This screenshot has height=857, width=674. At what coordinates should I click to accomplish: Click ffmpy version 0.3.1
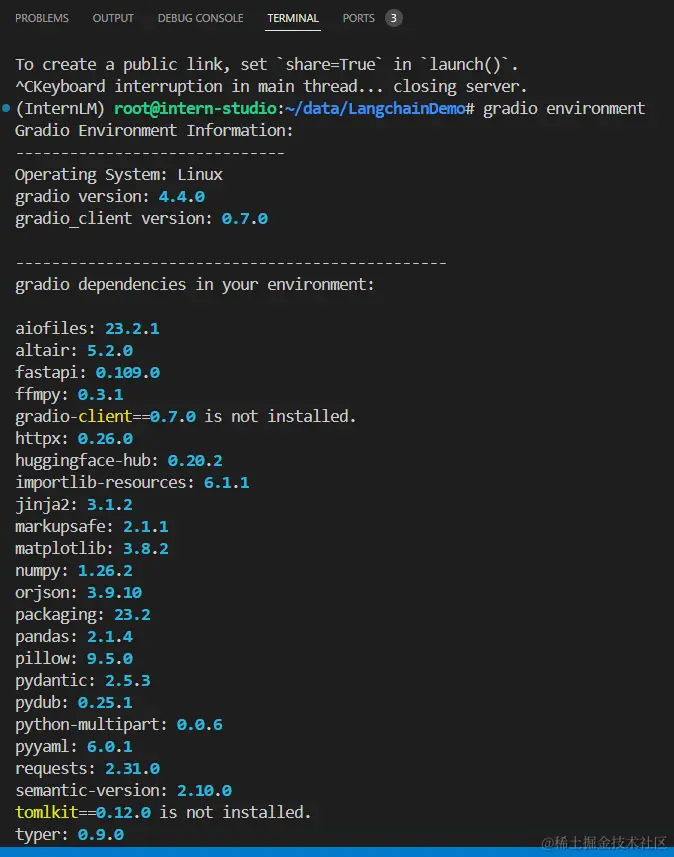click(101, 395)
